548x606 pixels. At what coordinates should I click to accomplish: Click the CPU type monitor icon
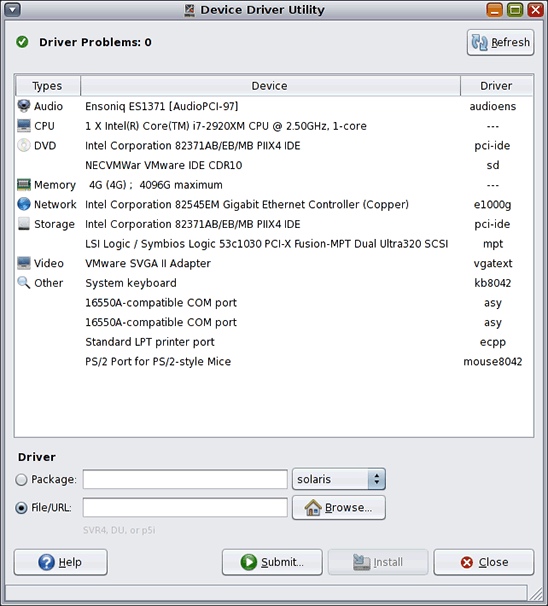(x=24, y=126)
